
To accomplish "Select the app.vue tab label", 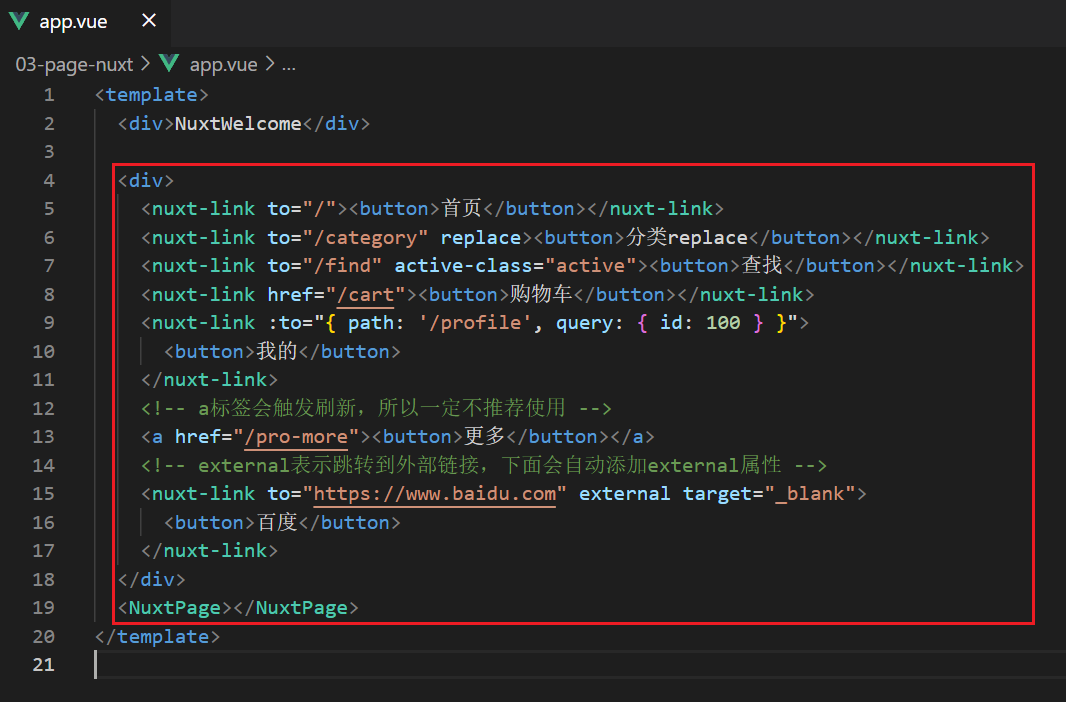I will tap(73, 22).
